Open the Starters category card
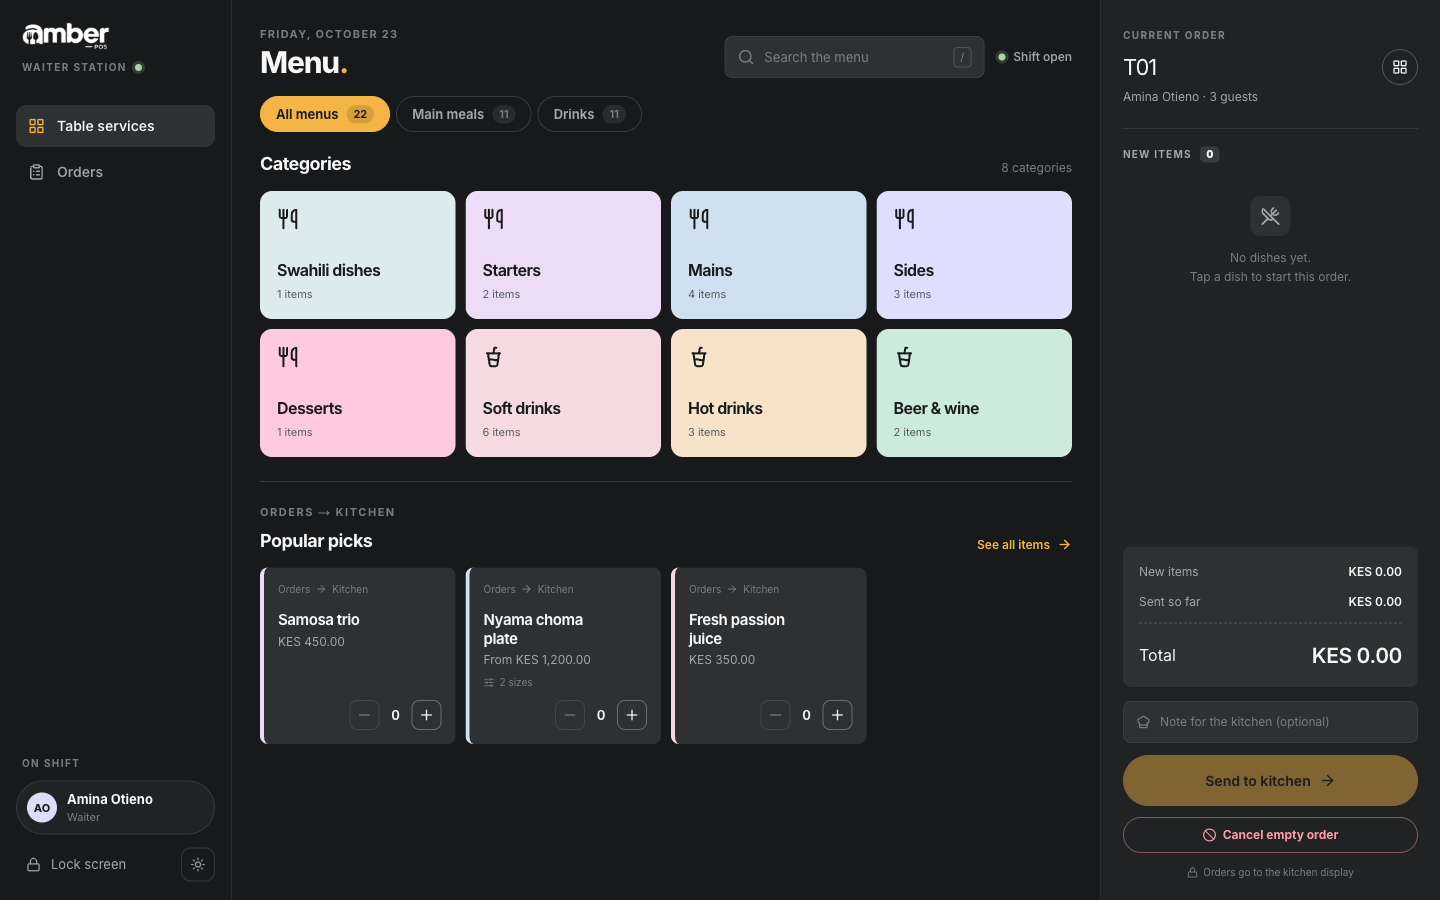1440x900 pixels. click(563, 255)
